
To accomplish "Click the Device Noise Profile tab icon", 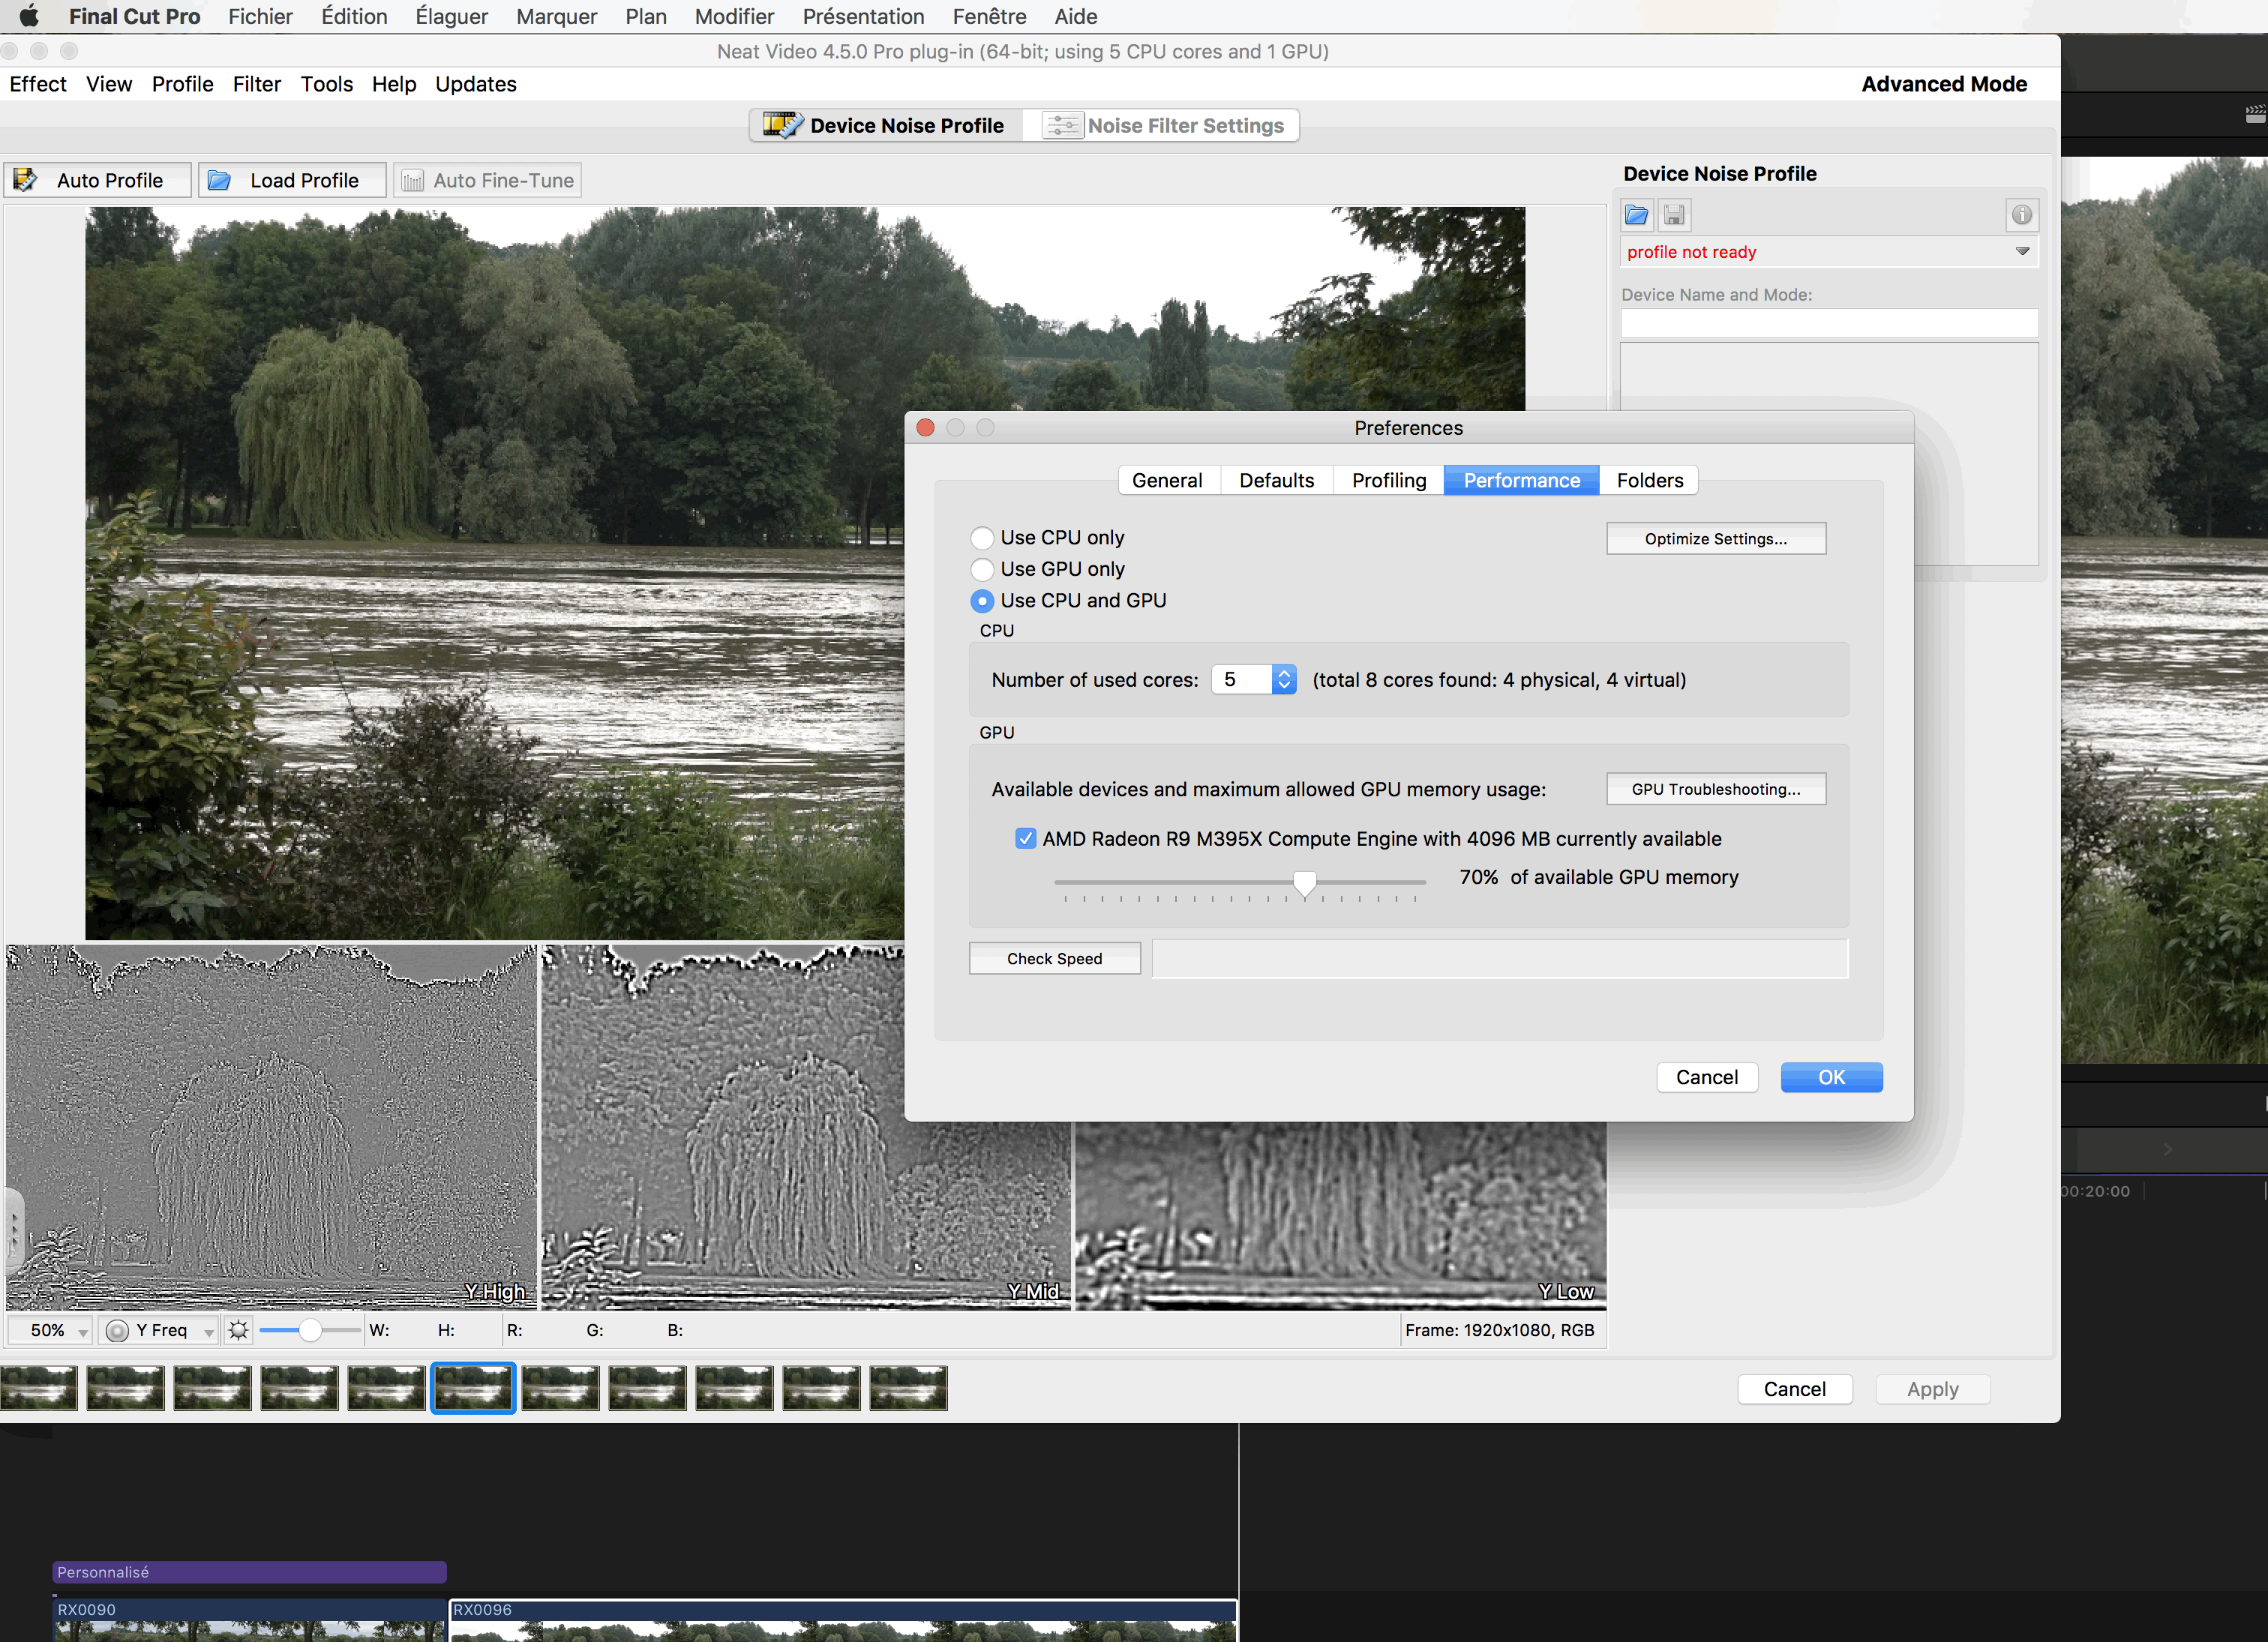I will tap(782, 125).
